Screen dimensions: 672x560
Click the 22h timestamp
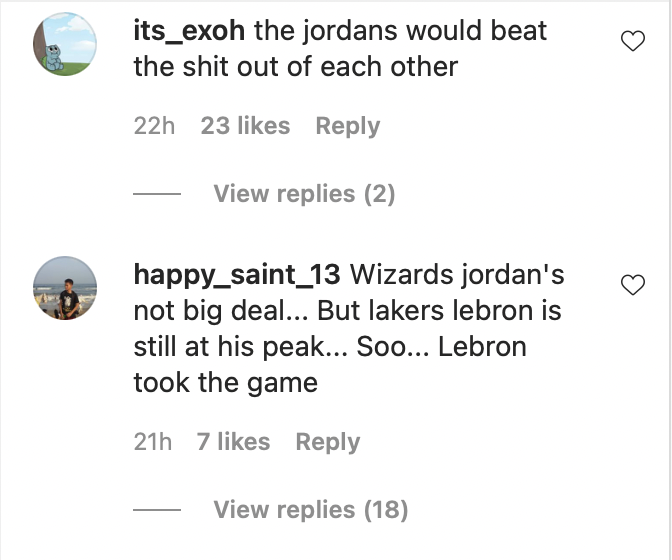click(154, 126)
